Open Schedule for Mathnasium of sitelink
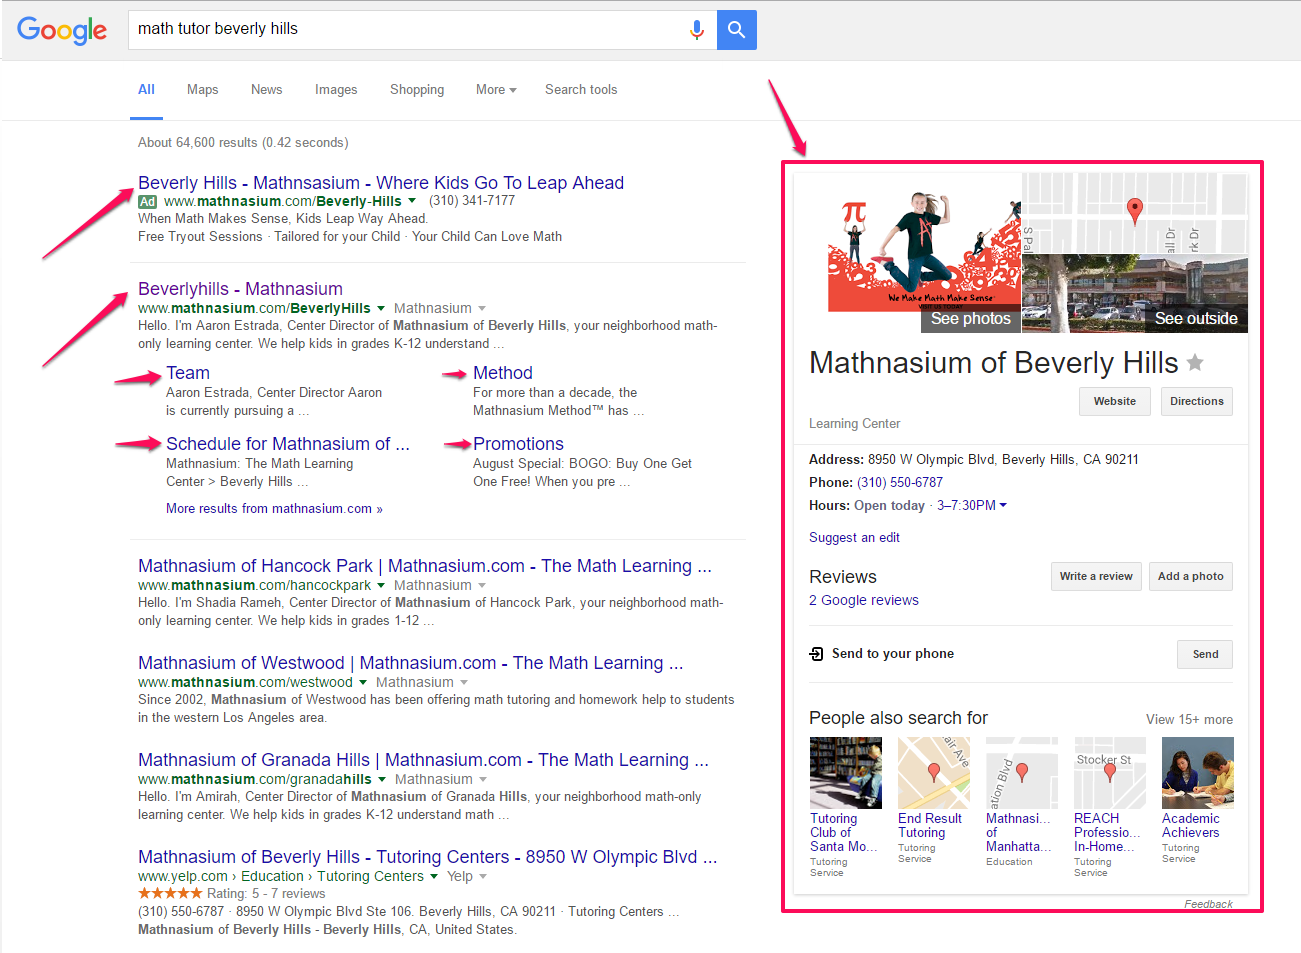The height and width of the screenshot is (953, 1301). pyautogui.click(x=288, y=444)
